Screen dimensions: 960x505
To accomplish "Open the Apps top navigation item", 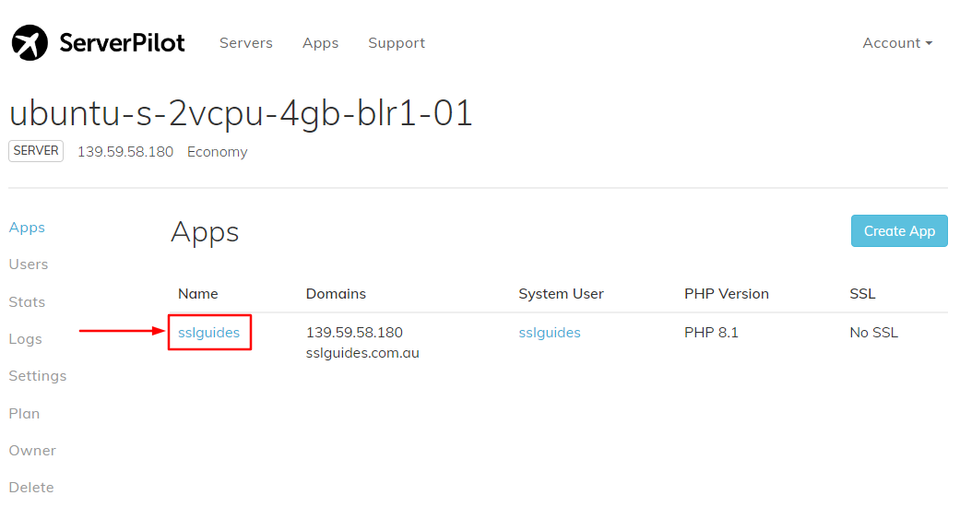I will pos(320,43).
